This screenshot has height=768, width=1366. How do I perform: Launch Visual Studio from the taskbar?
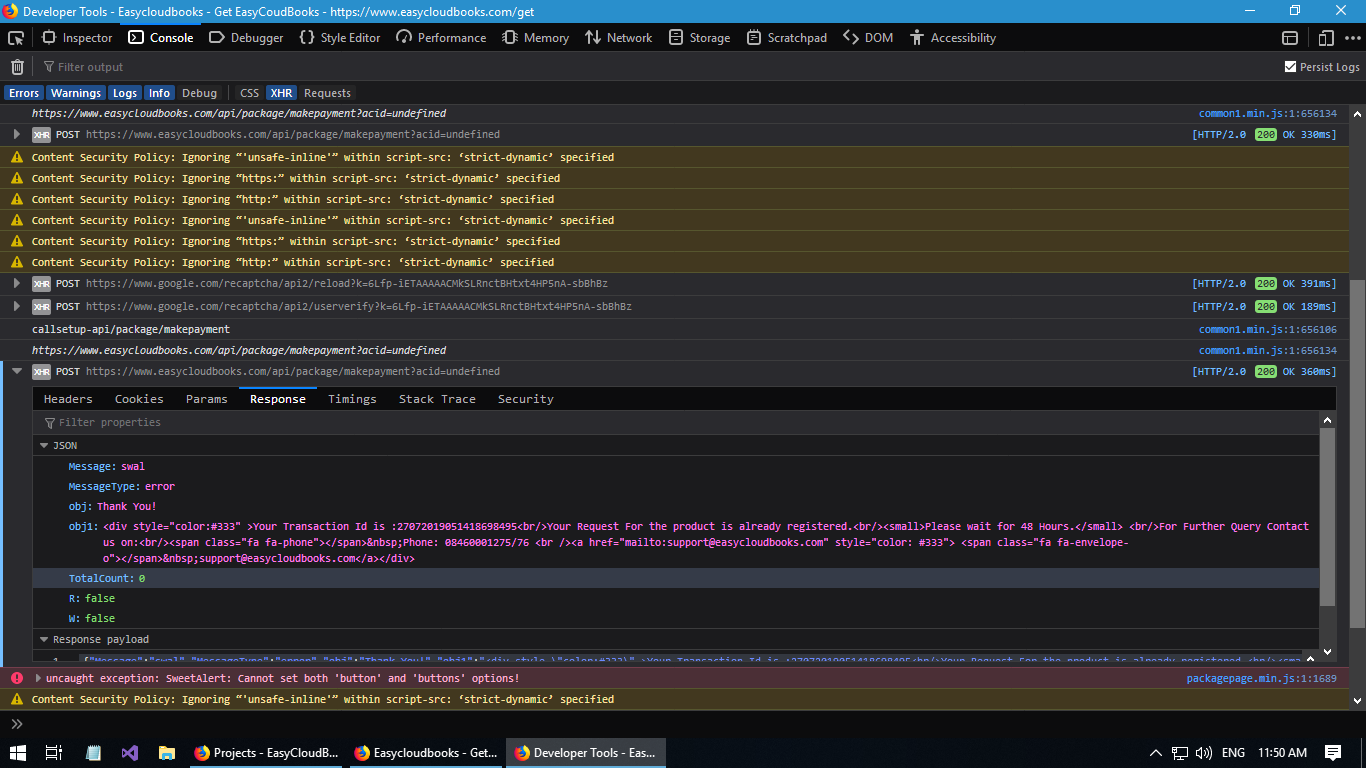(x=130, y=753)
